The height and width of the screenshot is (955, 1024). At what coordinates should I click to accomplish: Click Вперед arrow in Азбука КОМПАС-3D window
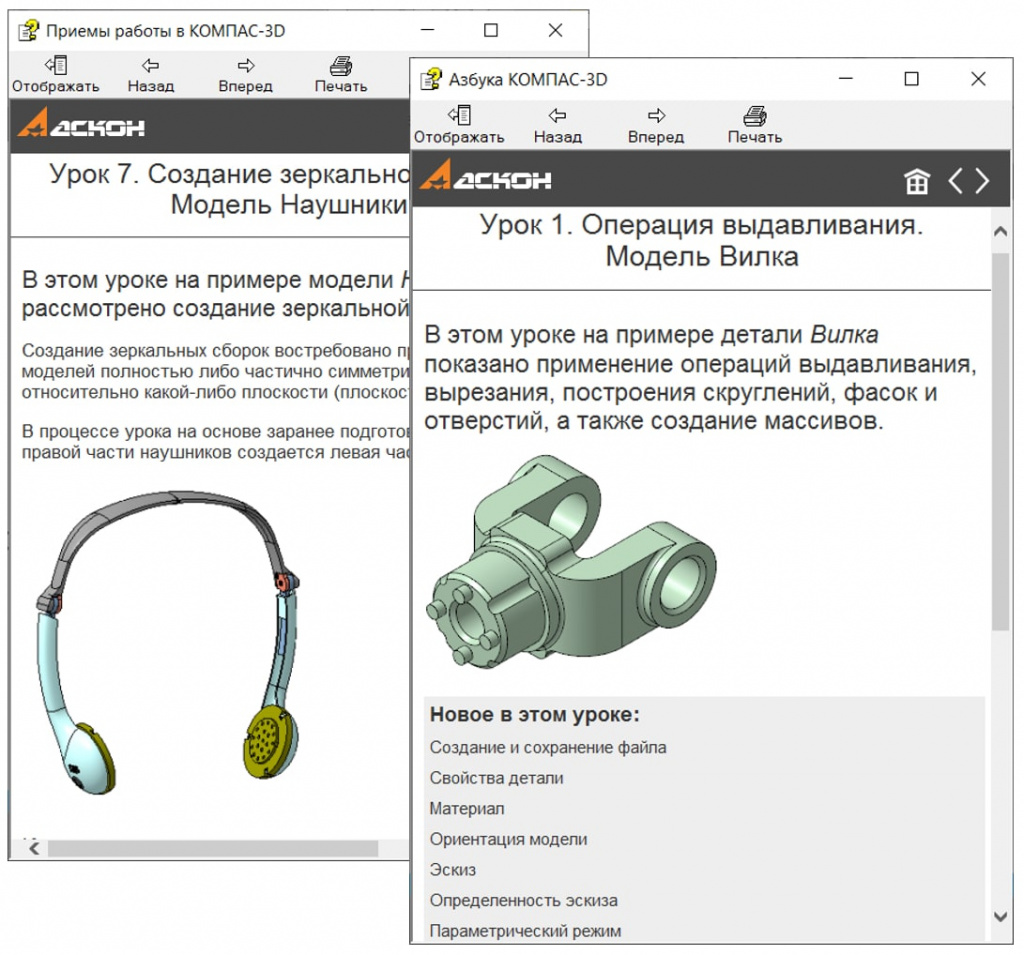(656, 116)
